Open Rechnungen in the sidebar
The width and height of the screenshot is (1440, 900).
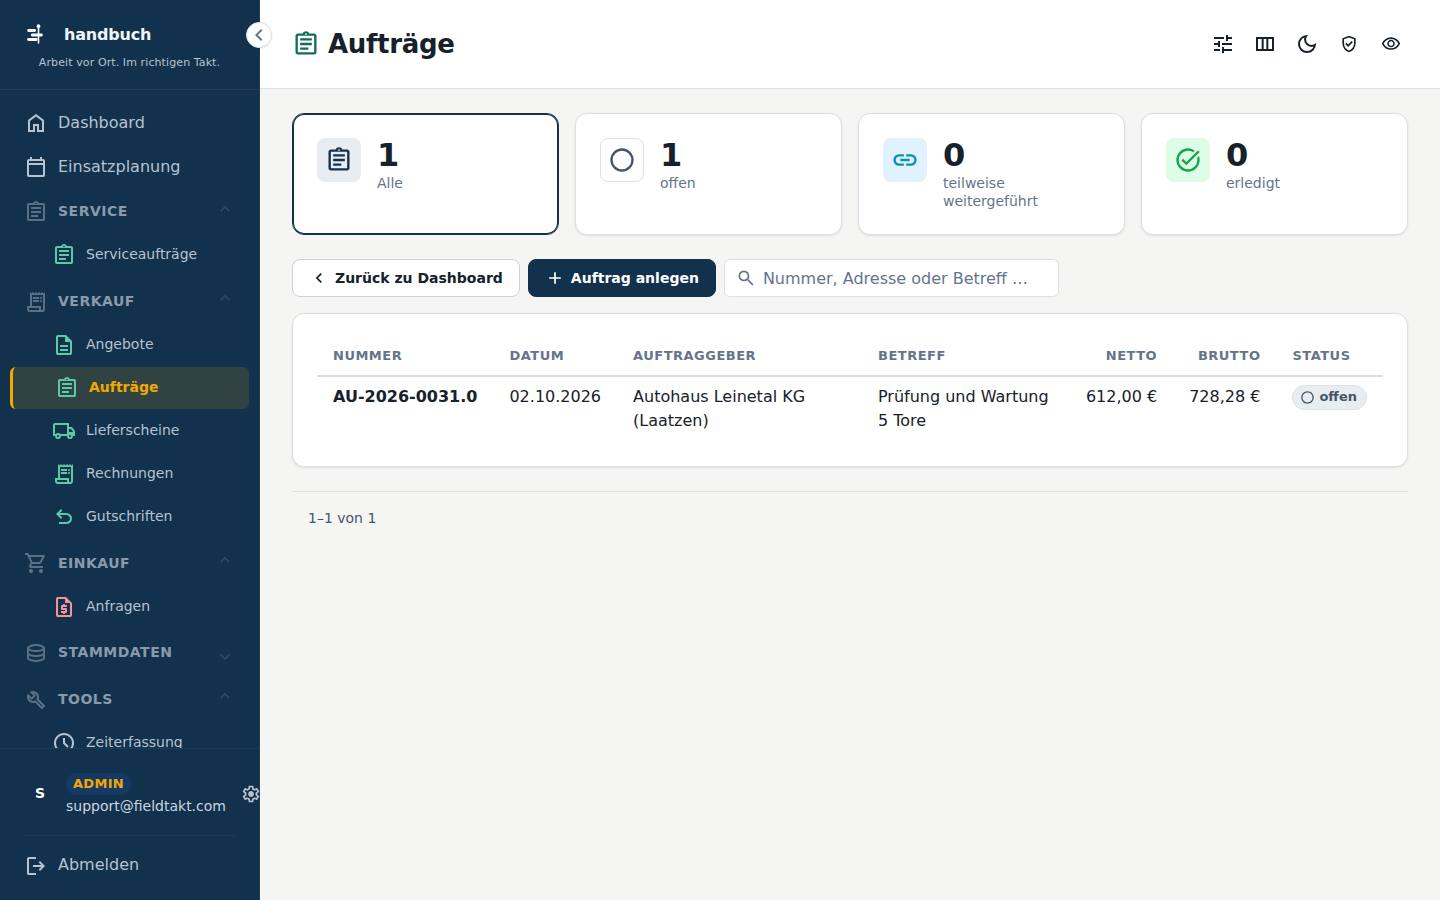click(130, 473)
